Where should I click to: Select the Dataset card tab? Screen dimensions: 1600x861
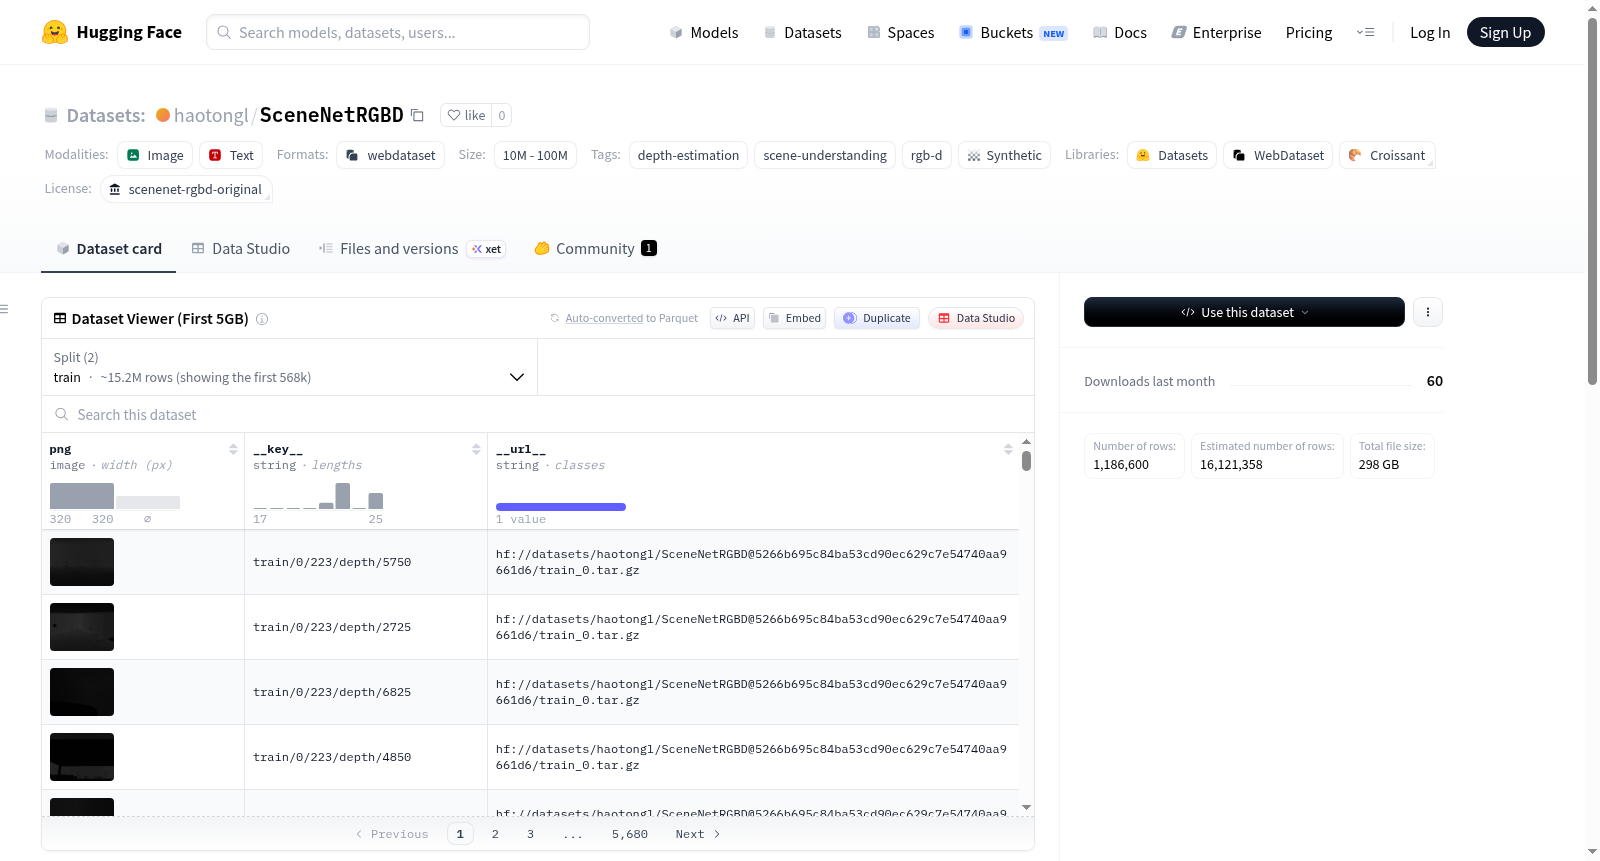pyautogui.click(x=109, y=249)
